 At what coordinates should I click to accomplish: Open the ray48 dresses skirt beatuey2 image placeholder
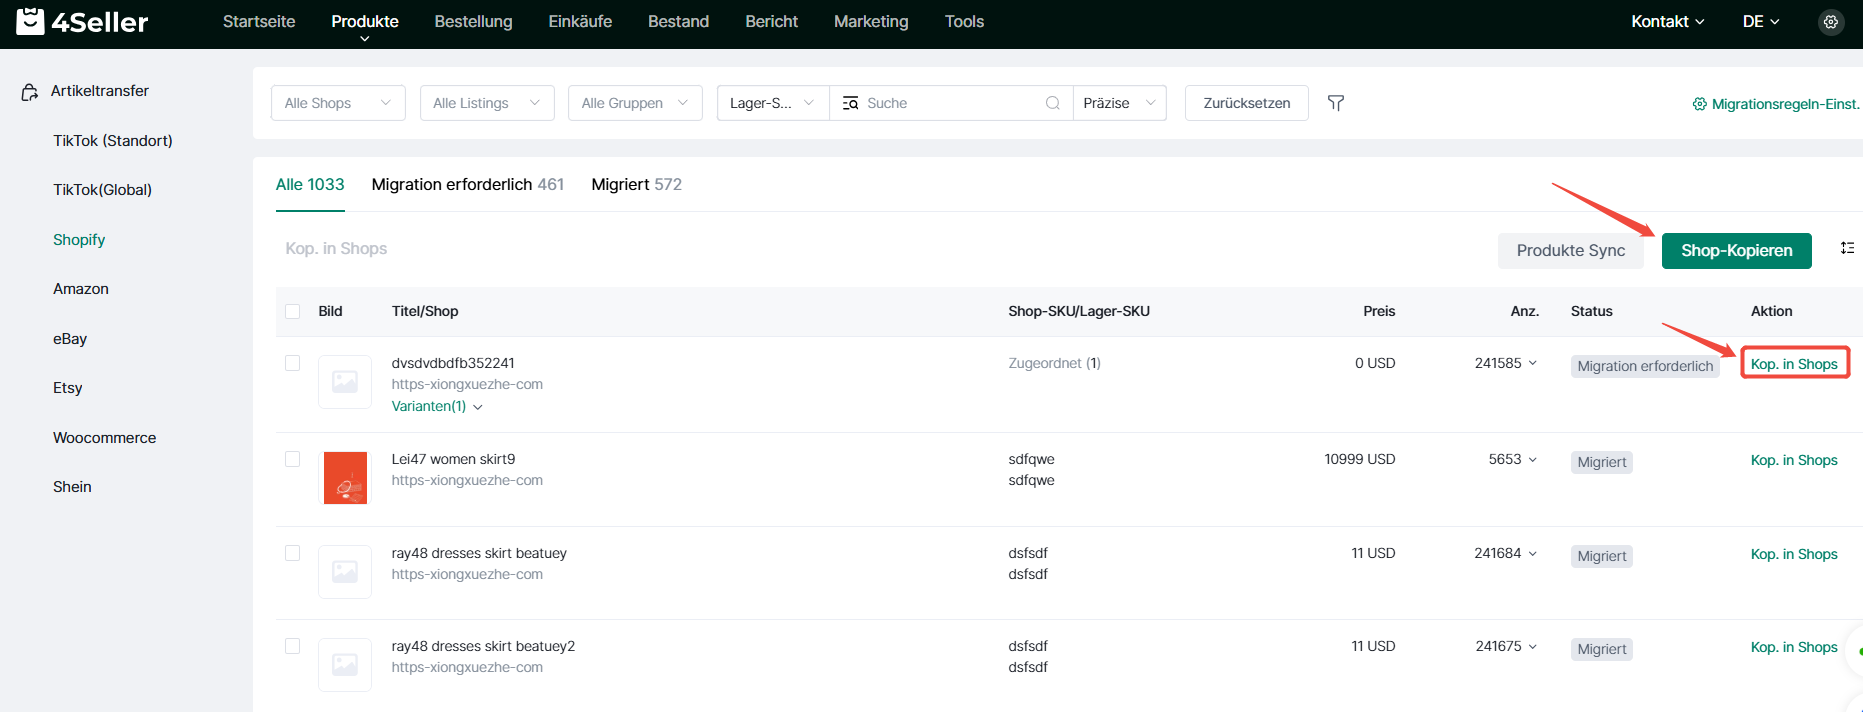[x=345, y=665]
